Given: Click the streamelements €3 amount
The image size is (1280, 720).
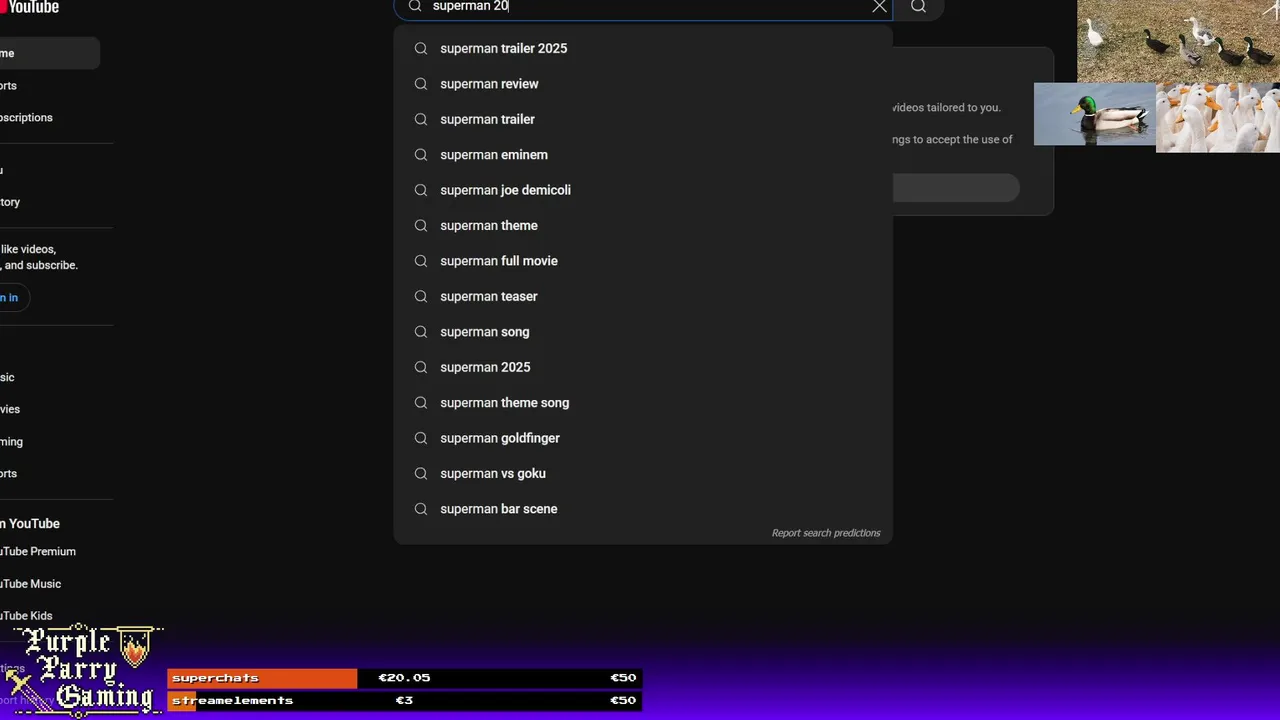Looking at the screenshot, I should 404,700.
